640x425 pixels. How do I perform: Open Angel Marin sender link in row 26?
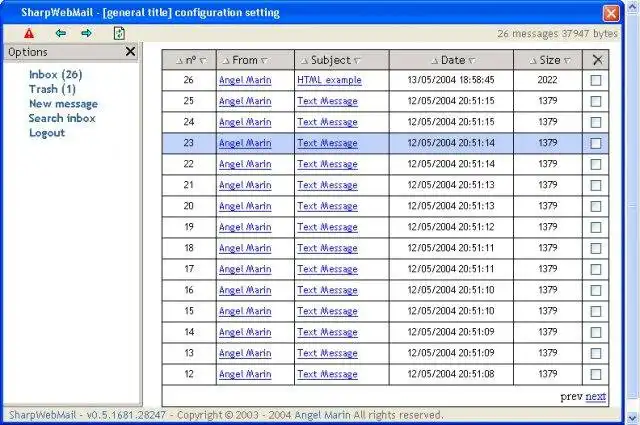pyautogui.click(x=245, y=80)
